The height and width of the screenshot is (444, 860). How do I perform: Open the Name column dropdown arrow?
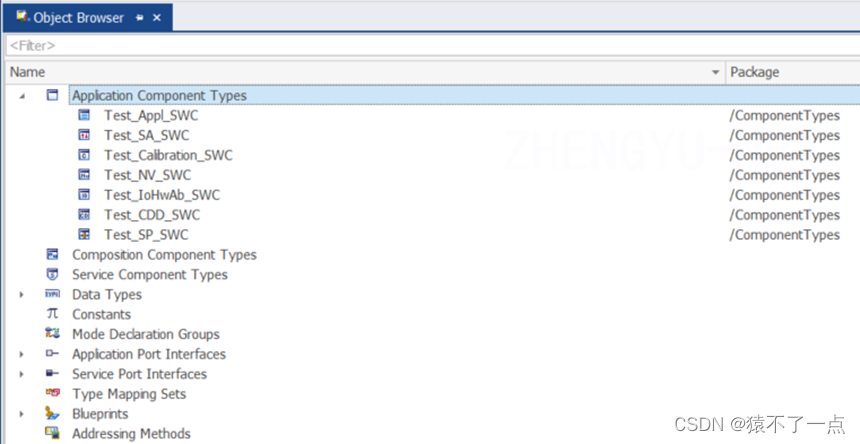pyautogui.click(x=715, y=72)
